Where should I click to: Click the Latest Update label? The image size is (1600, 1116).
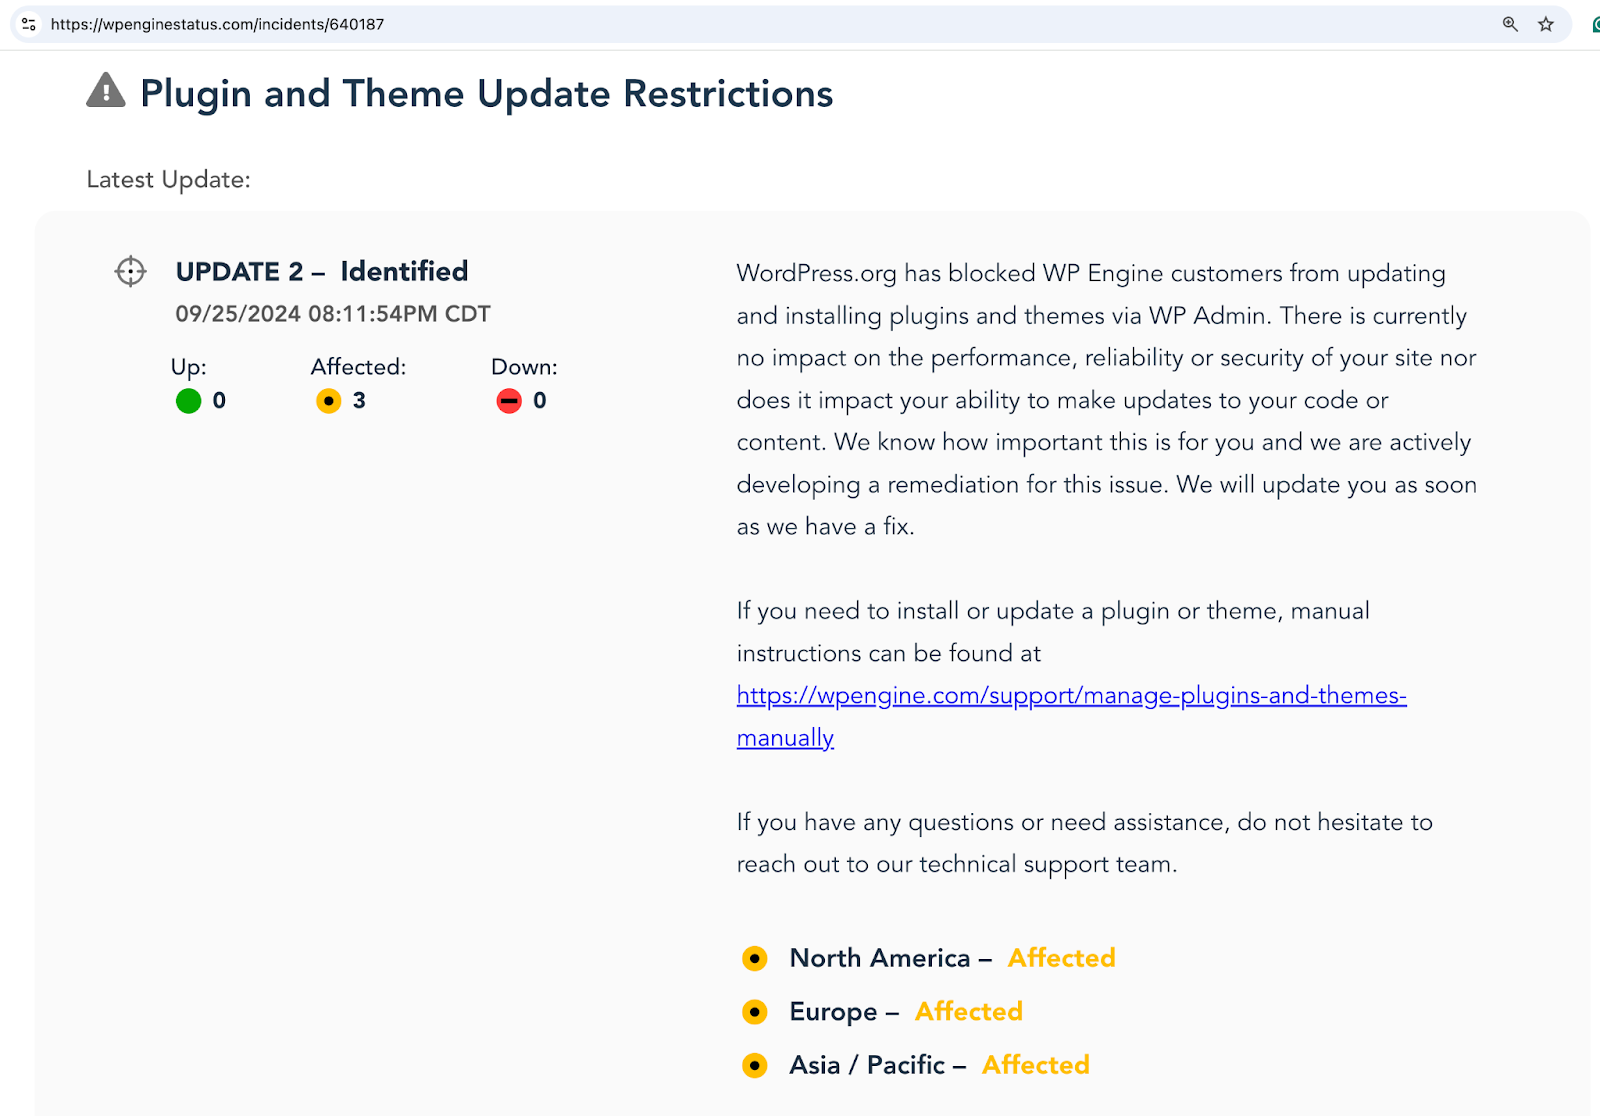coord(168,180)
